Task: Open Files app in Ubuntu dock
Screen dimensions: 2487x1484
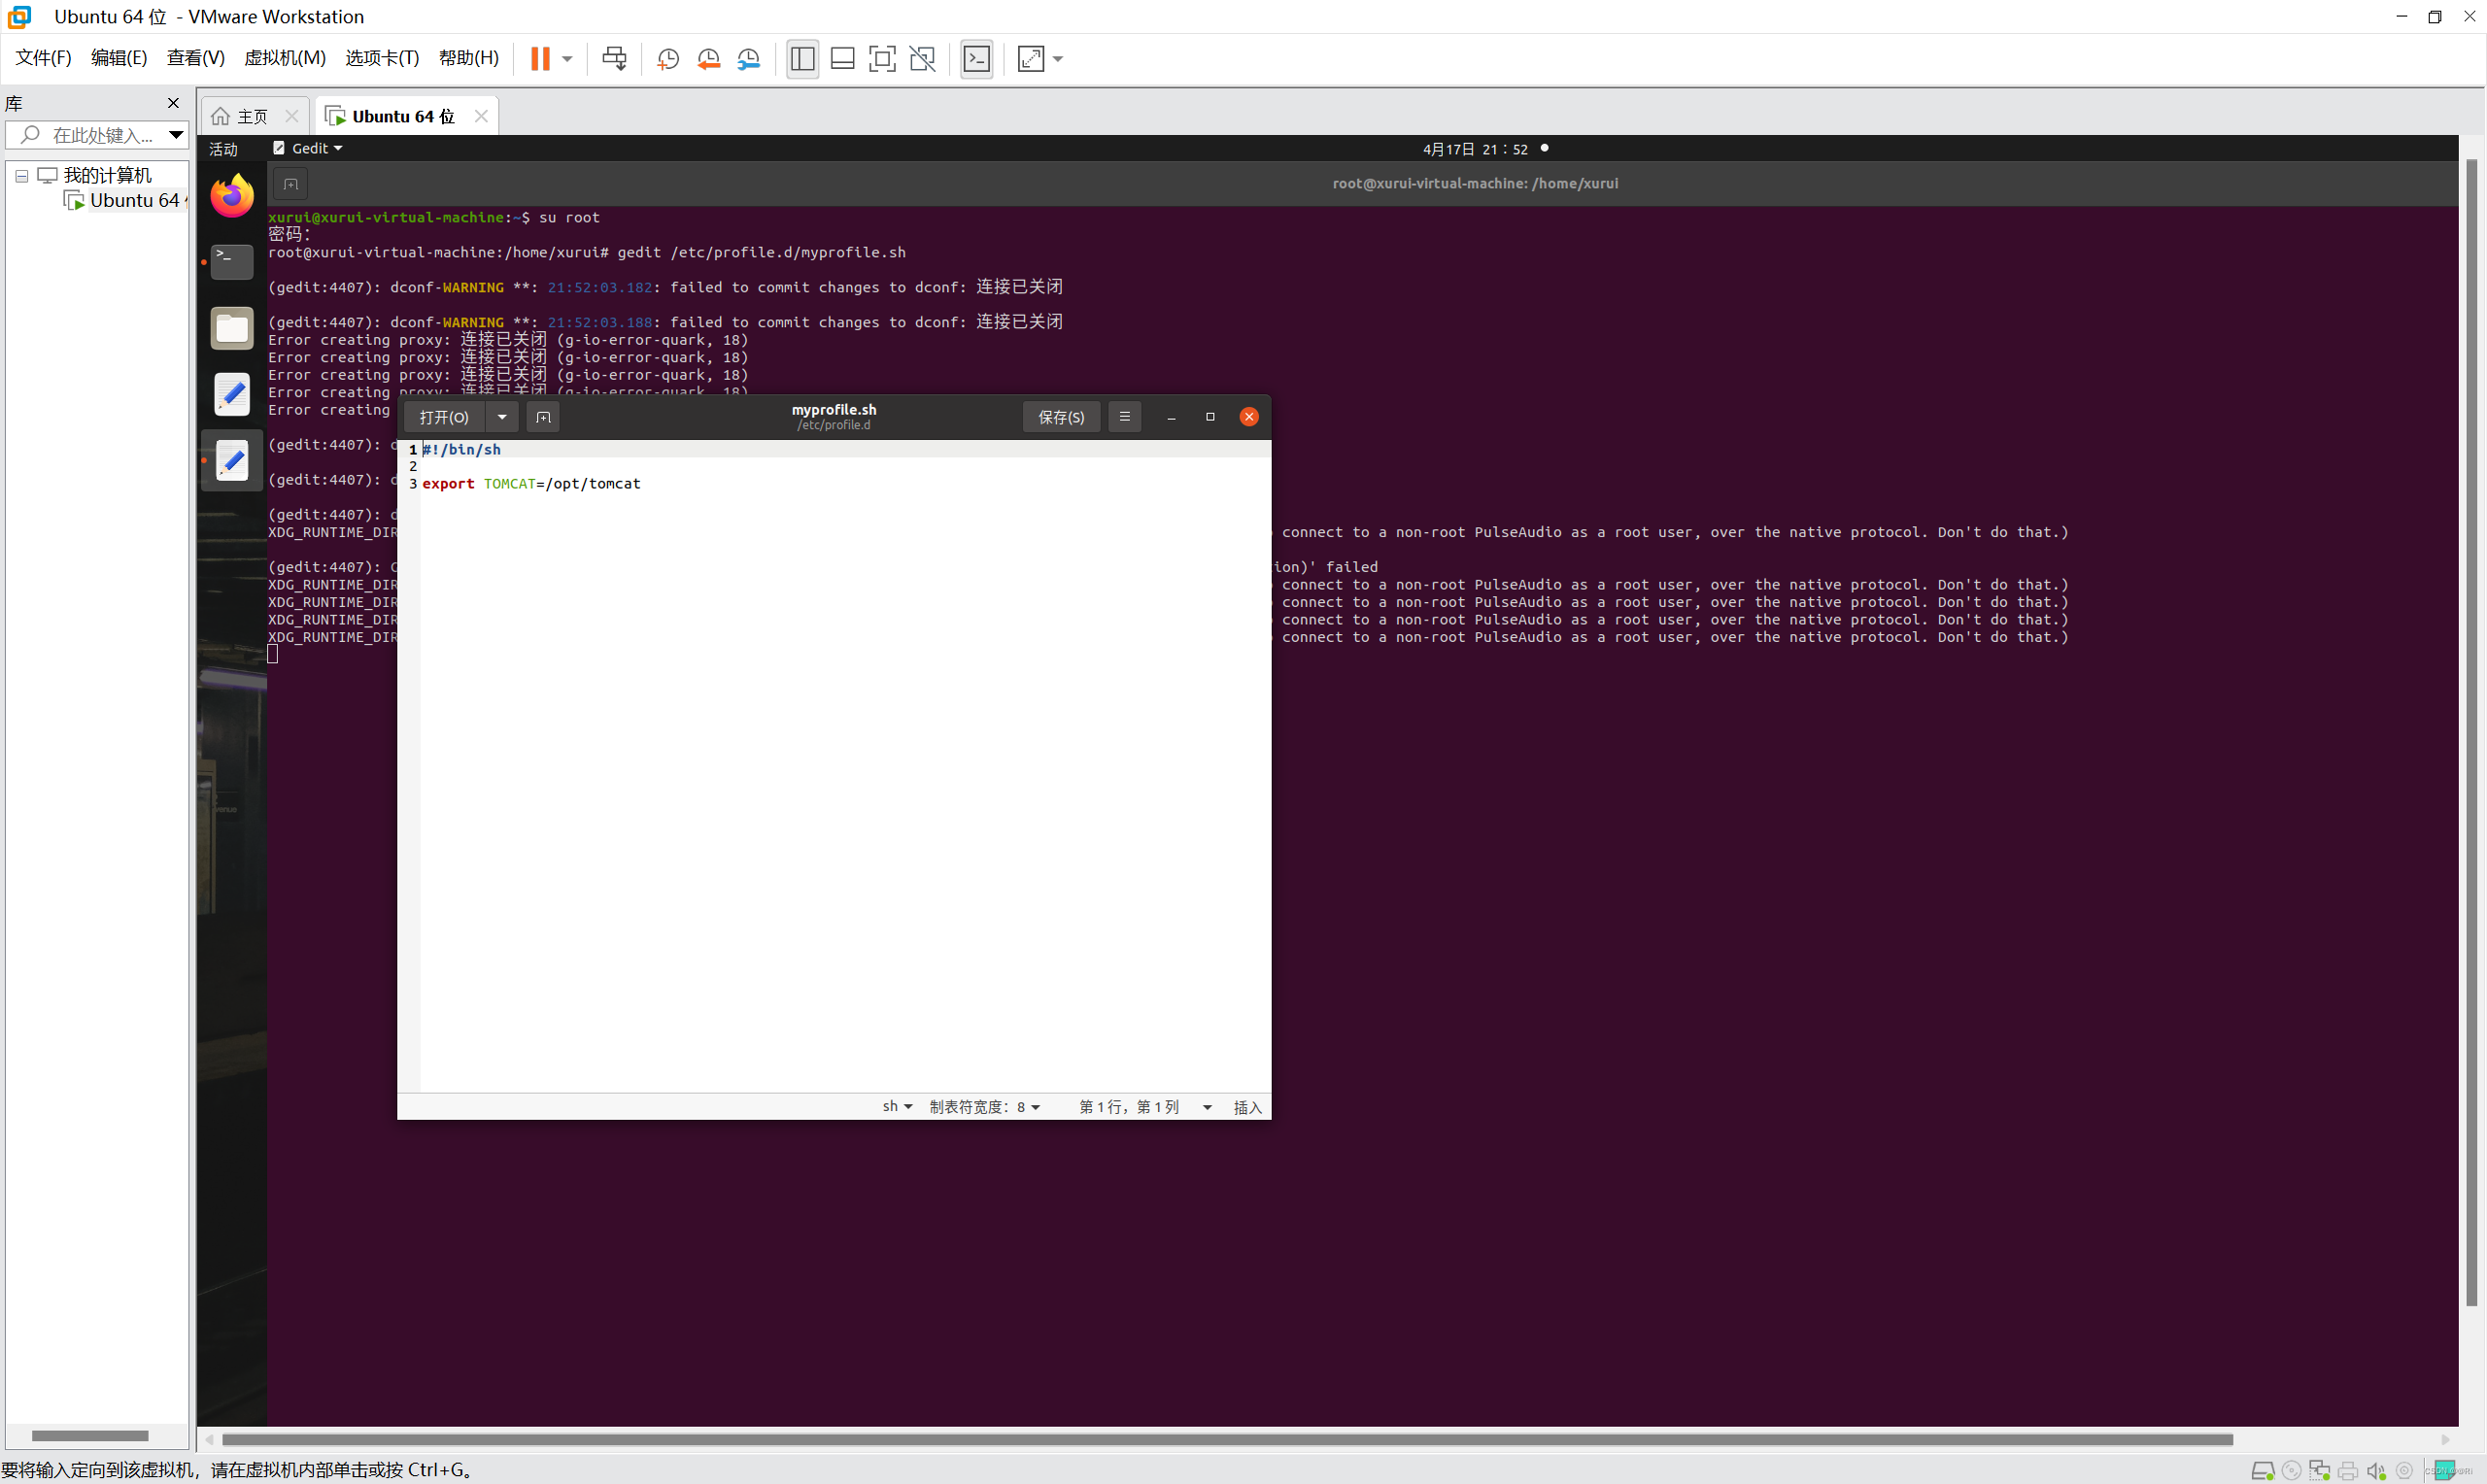Action: click(x=232, y=328)
